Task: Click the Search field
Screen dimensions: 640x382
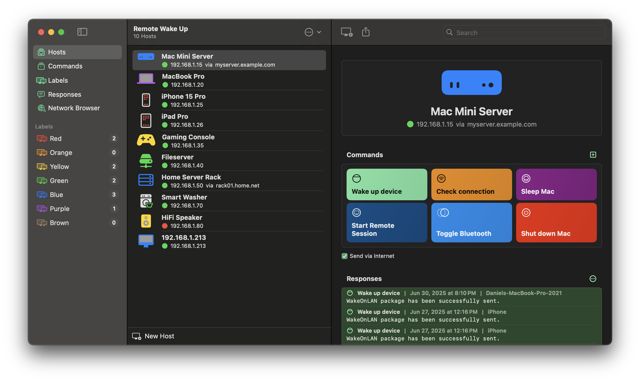Action: [524, 32]
